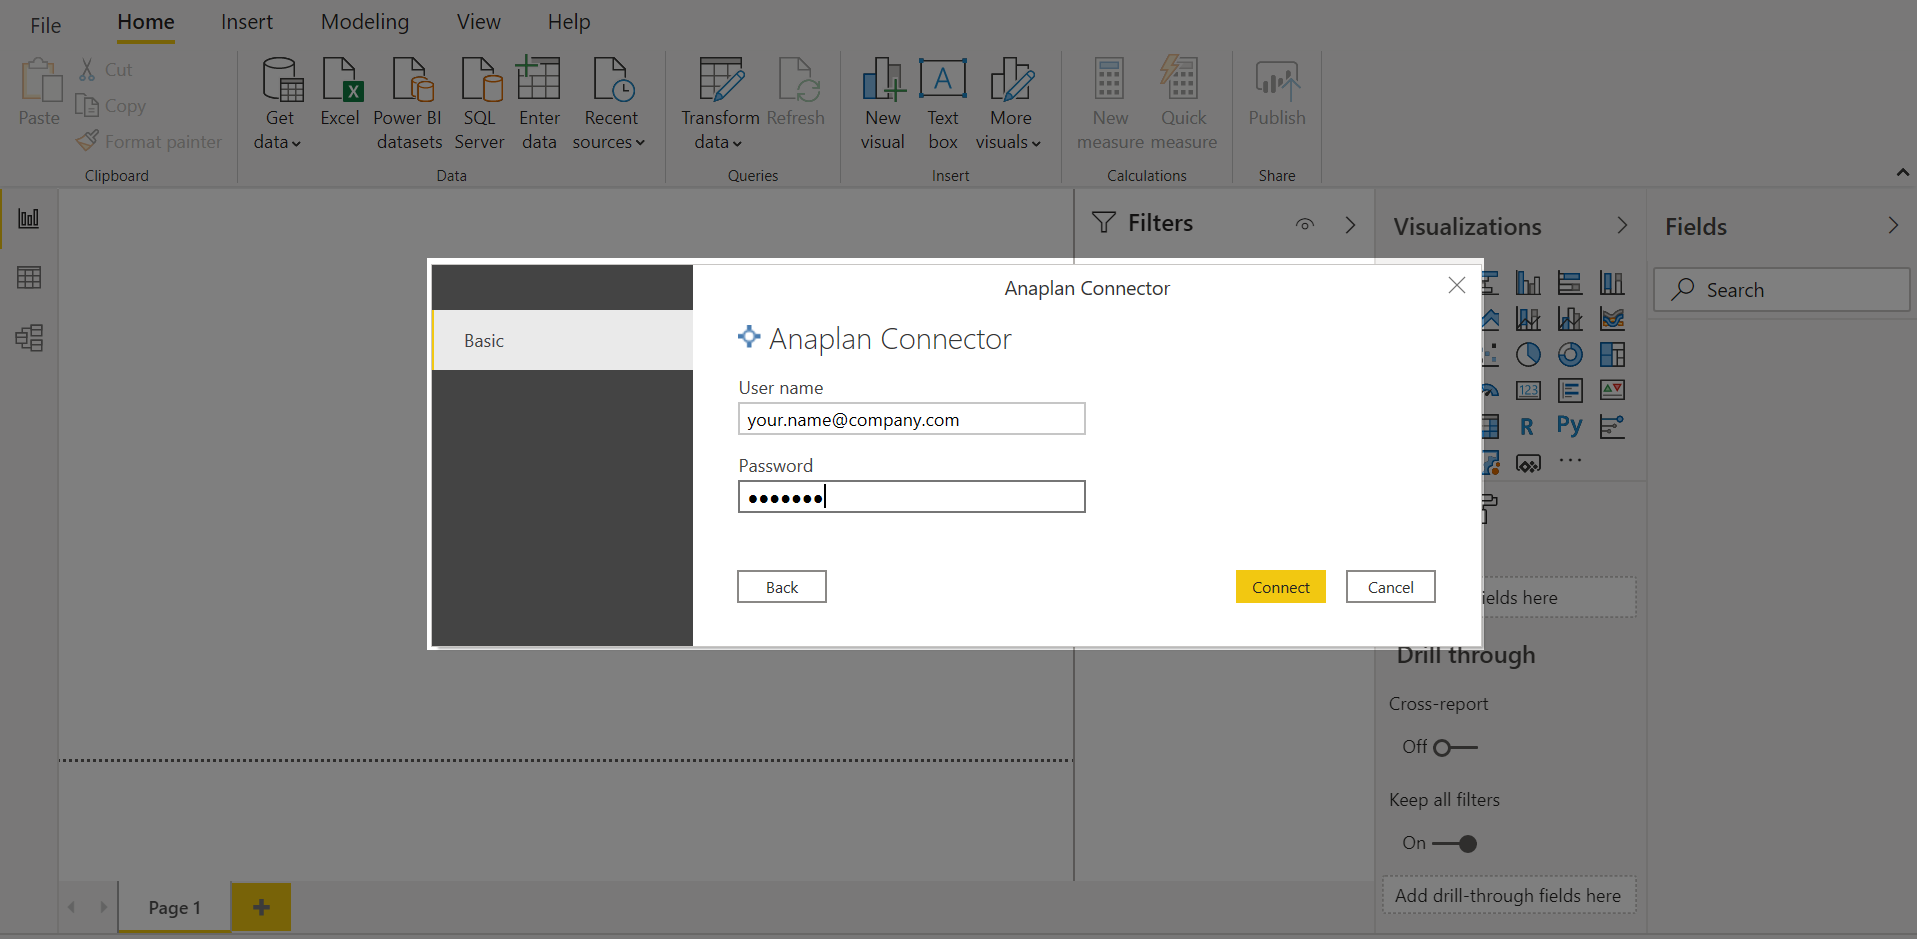
Task: Collapse the ribbon with caret arrow
Action: (1902, 173)
